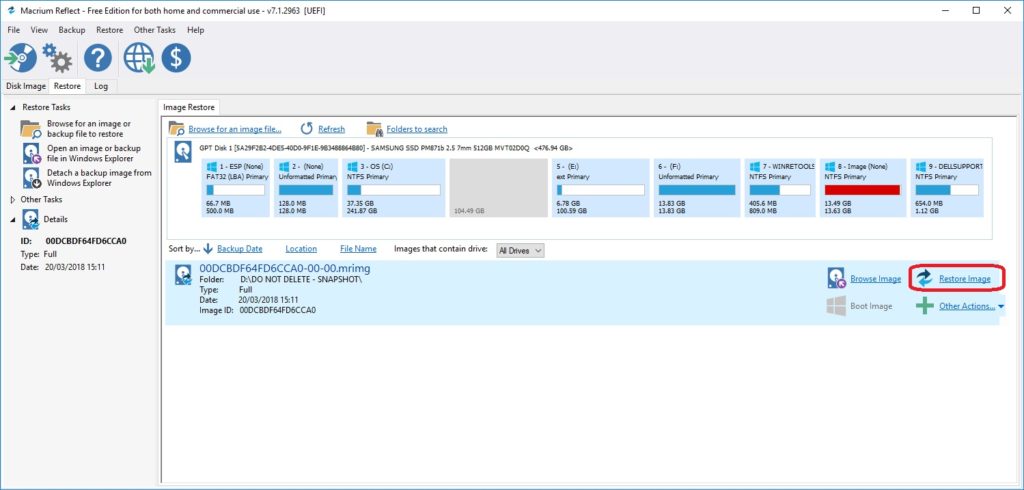Click Windows logo on 7 WINRETOOLS partition
1024x490 pixels.
coord(756,167)
